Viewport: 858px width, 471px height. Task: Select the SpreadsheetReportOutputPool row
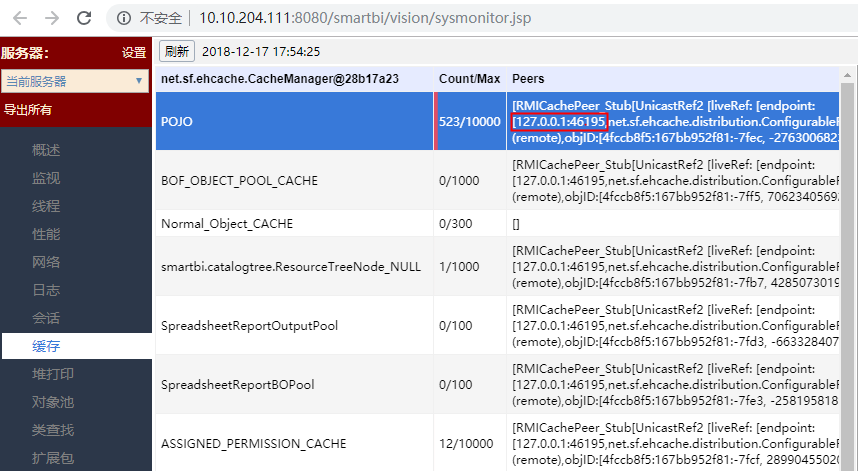pyautogui.click(x=497, y=325)
